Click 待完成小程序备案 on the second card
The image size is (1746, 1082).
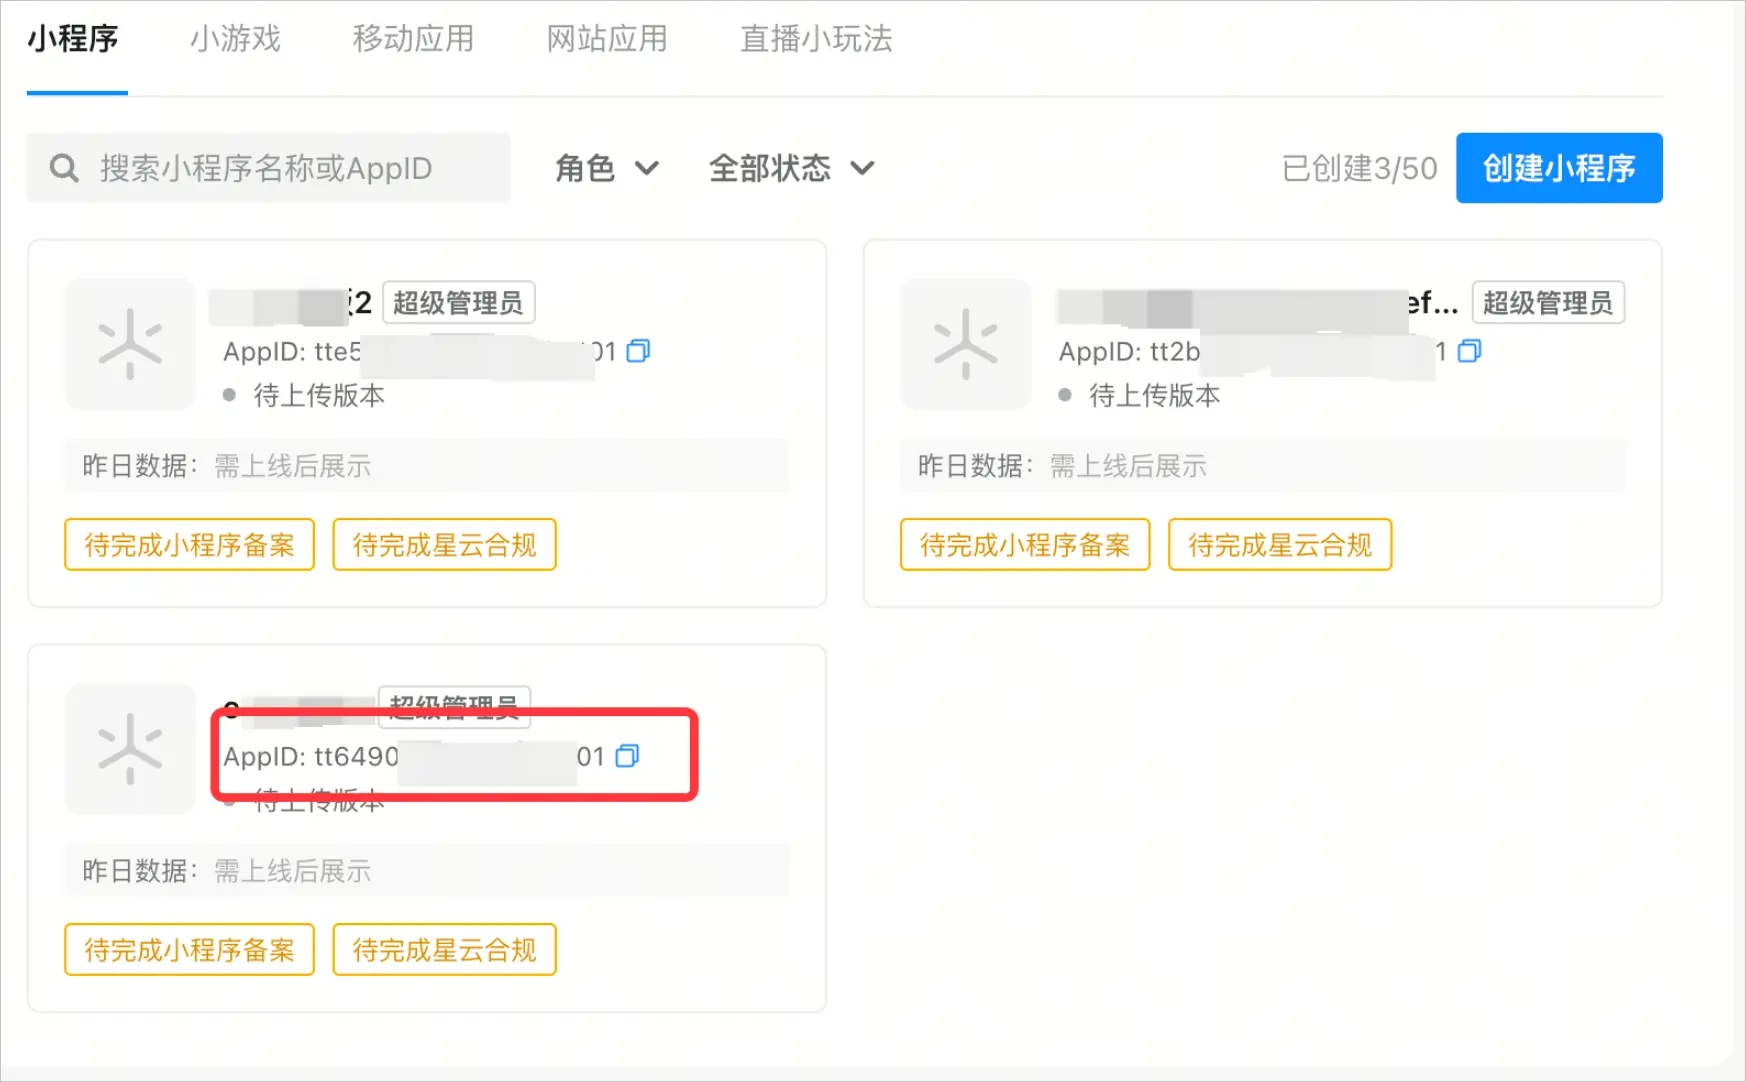coord(1025,545)
